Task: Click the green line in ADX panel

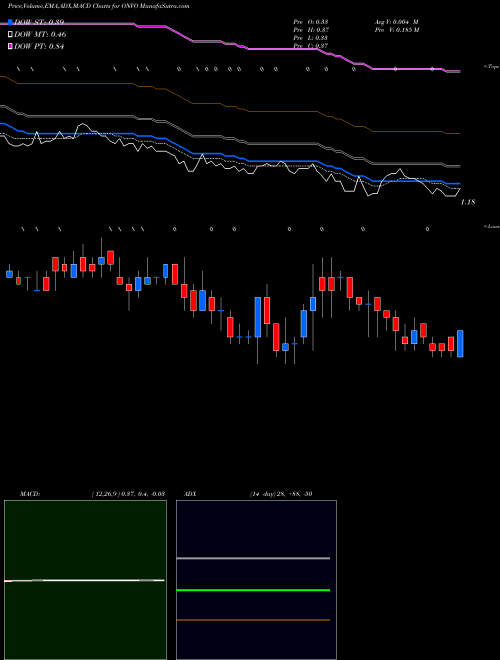Action: pos(253,590)
